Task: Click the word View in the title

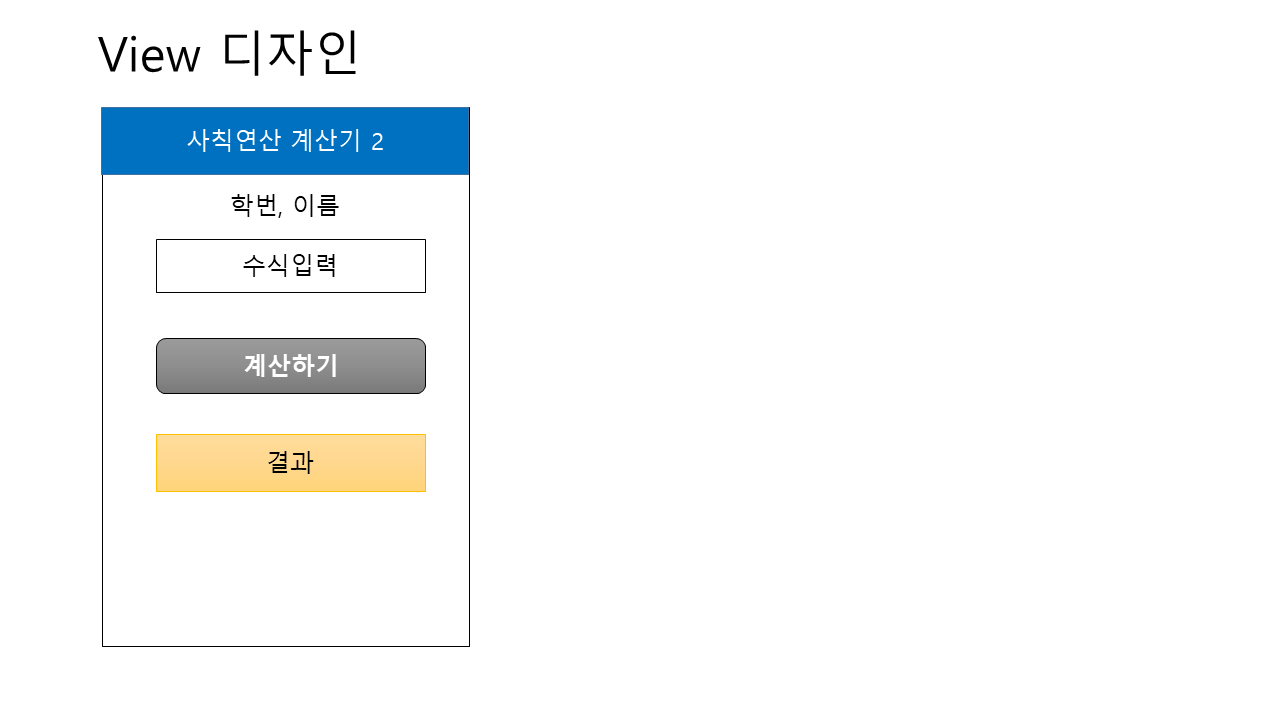Action: (149, 56)
